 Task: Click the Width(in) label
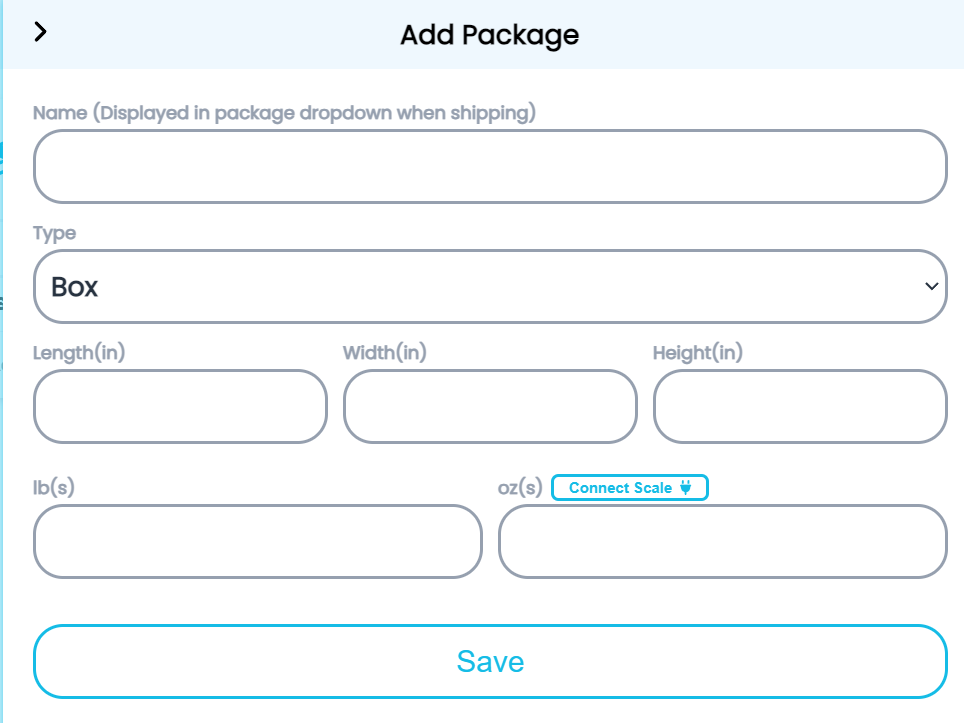pos(385,353)
